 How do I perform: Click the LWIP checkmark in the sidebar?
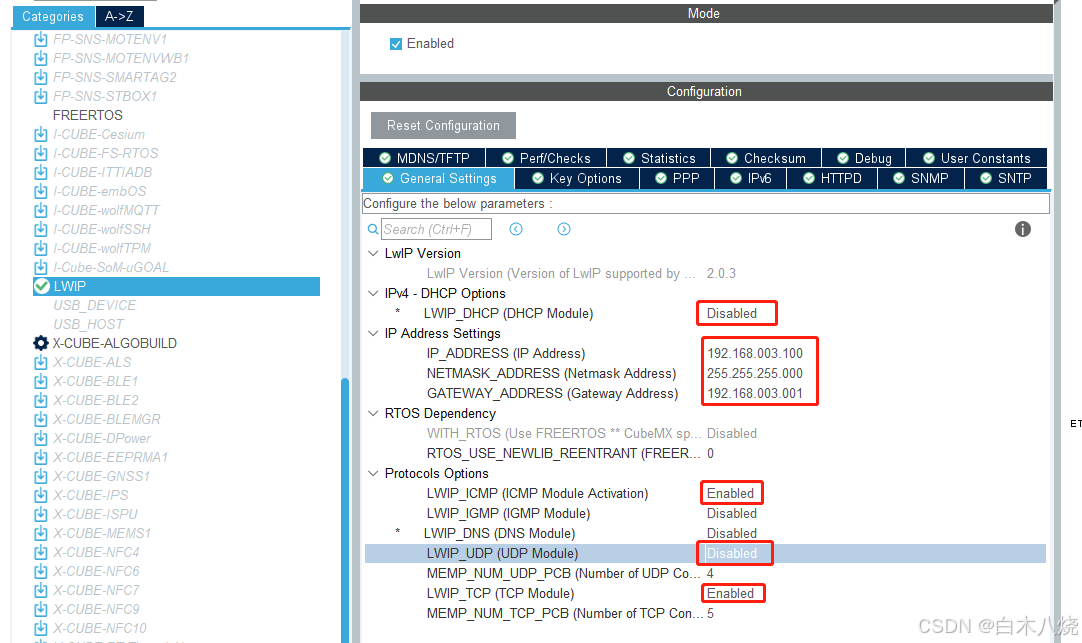tap(40, 286)
